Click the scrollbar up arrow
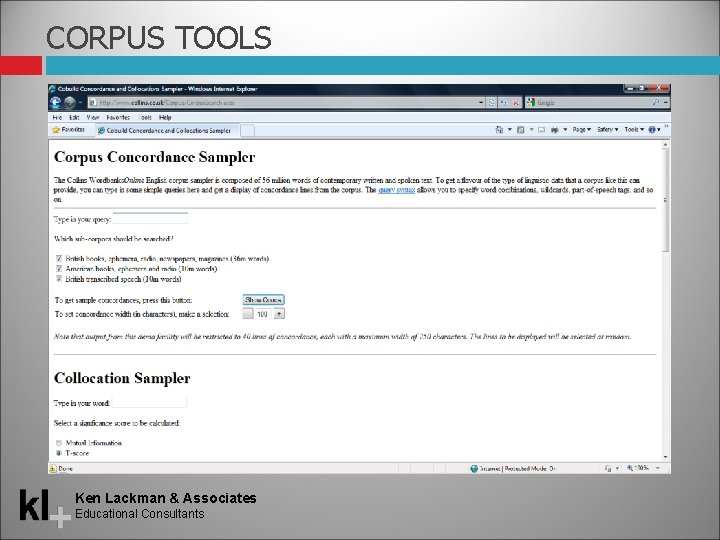Image resolution: width=720 pixels, height=540 pixels. (665, 144)
